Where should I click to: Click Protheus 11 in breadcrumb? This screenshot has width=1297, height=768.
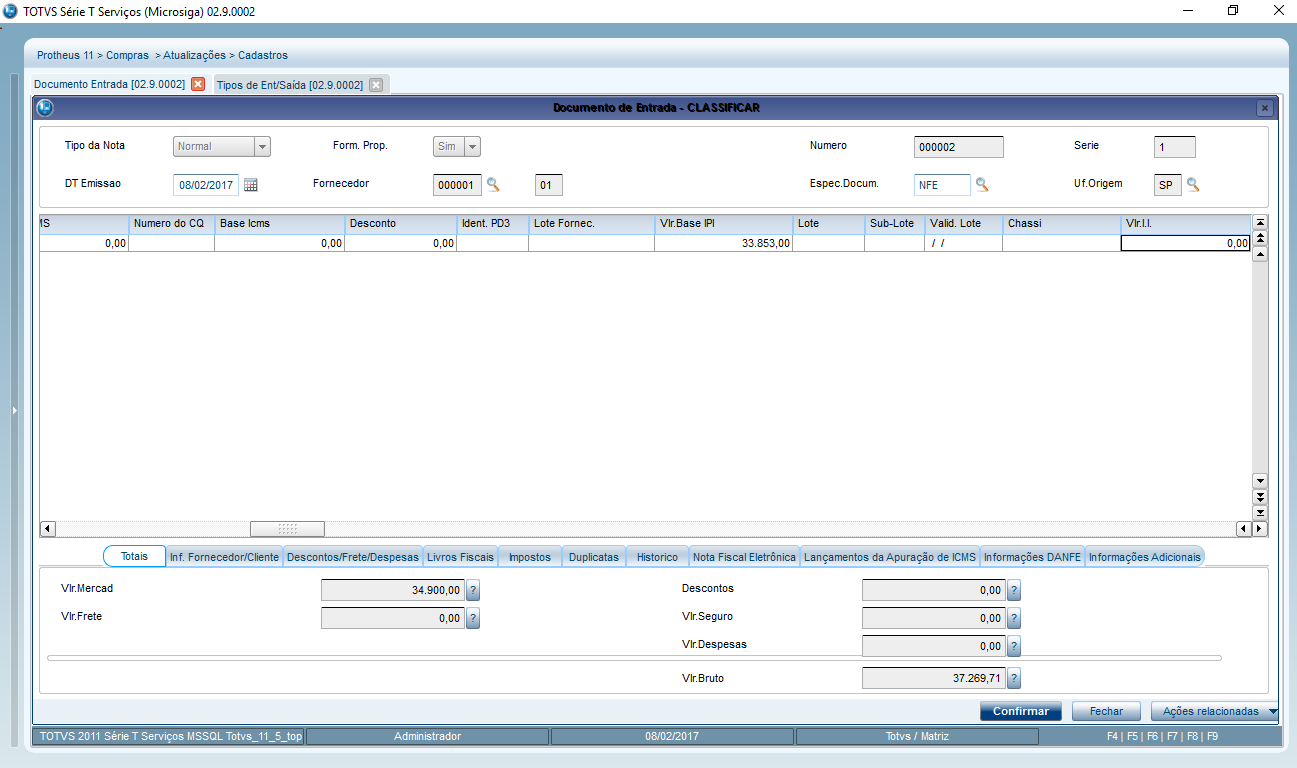[x=64, y=55]
